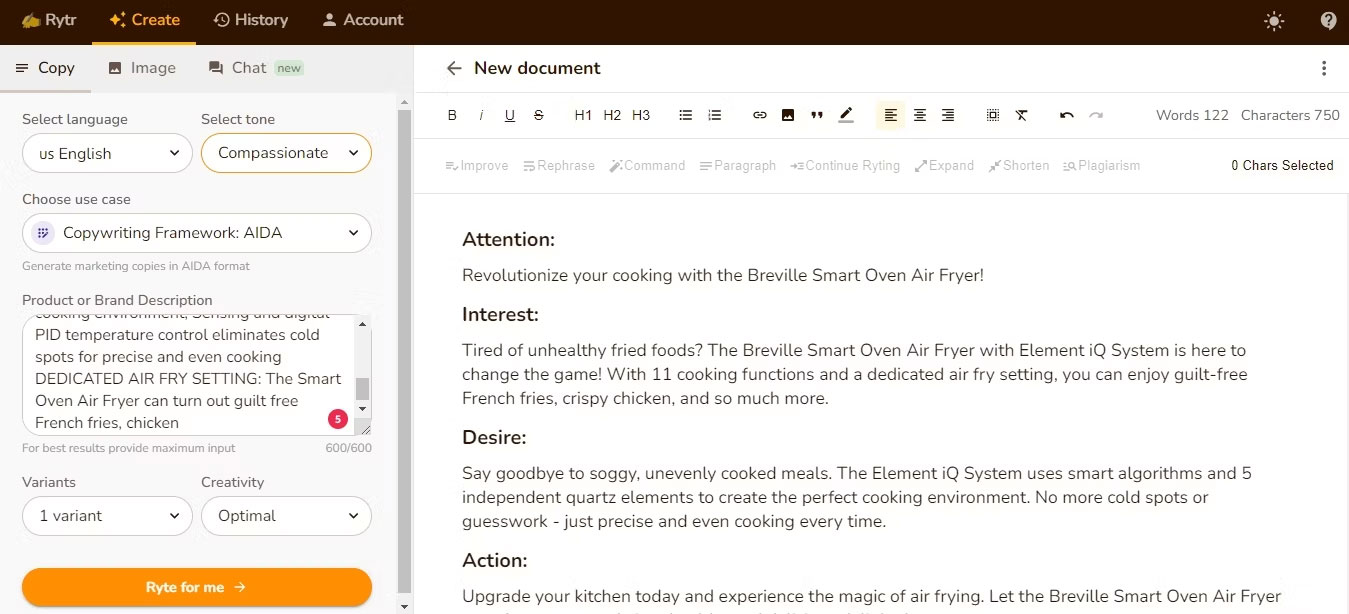This screenshot has width=1349, height=614.
Task: Switch to the Image tab
Action: (142, 68)
